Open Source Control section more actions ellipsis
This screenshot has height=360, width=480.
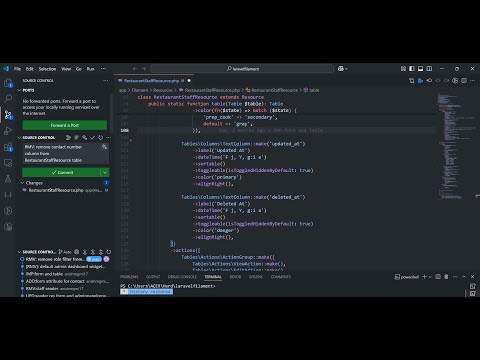[x=109, y=137]
